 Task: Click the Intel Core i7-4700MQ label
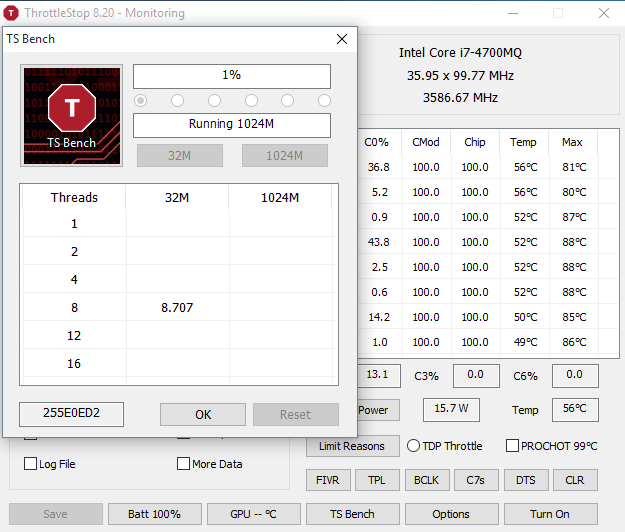(x=460, y=53)
